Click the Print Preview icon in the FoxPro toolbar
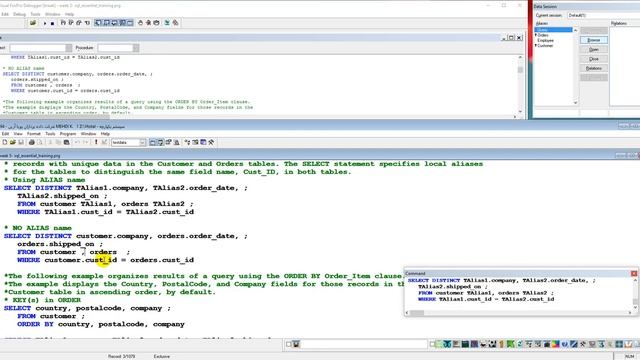The width and height of the screenshot is (640, 360). (x=40, y=142)
